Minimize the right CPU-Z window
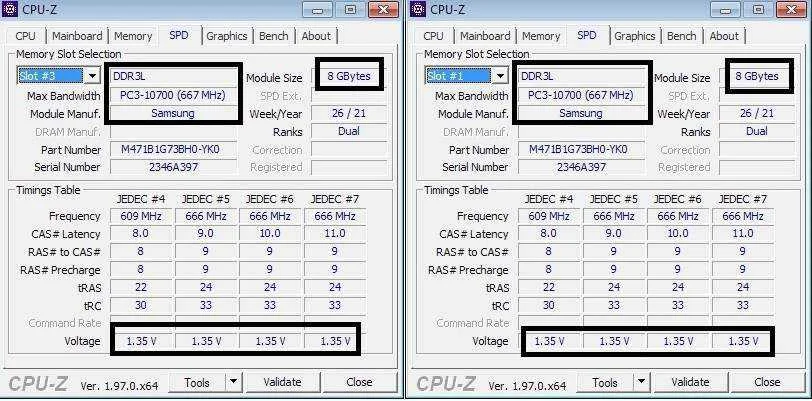 point(726,10)
